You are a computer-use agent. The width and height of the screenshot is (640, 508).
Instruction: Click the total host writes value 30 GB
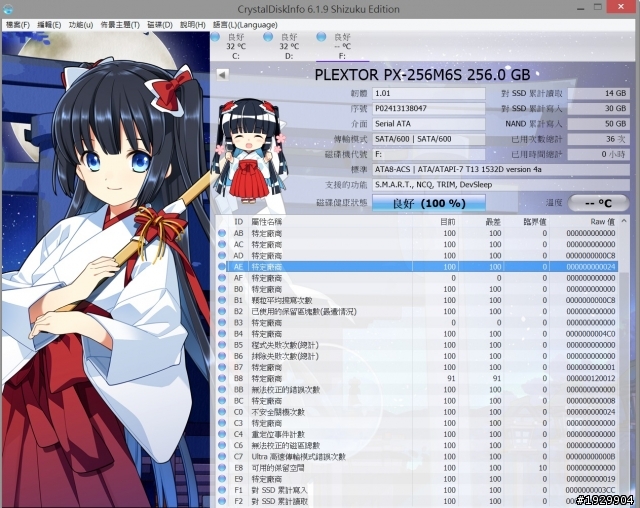[x=598, y=109]
